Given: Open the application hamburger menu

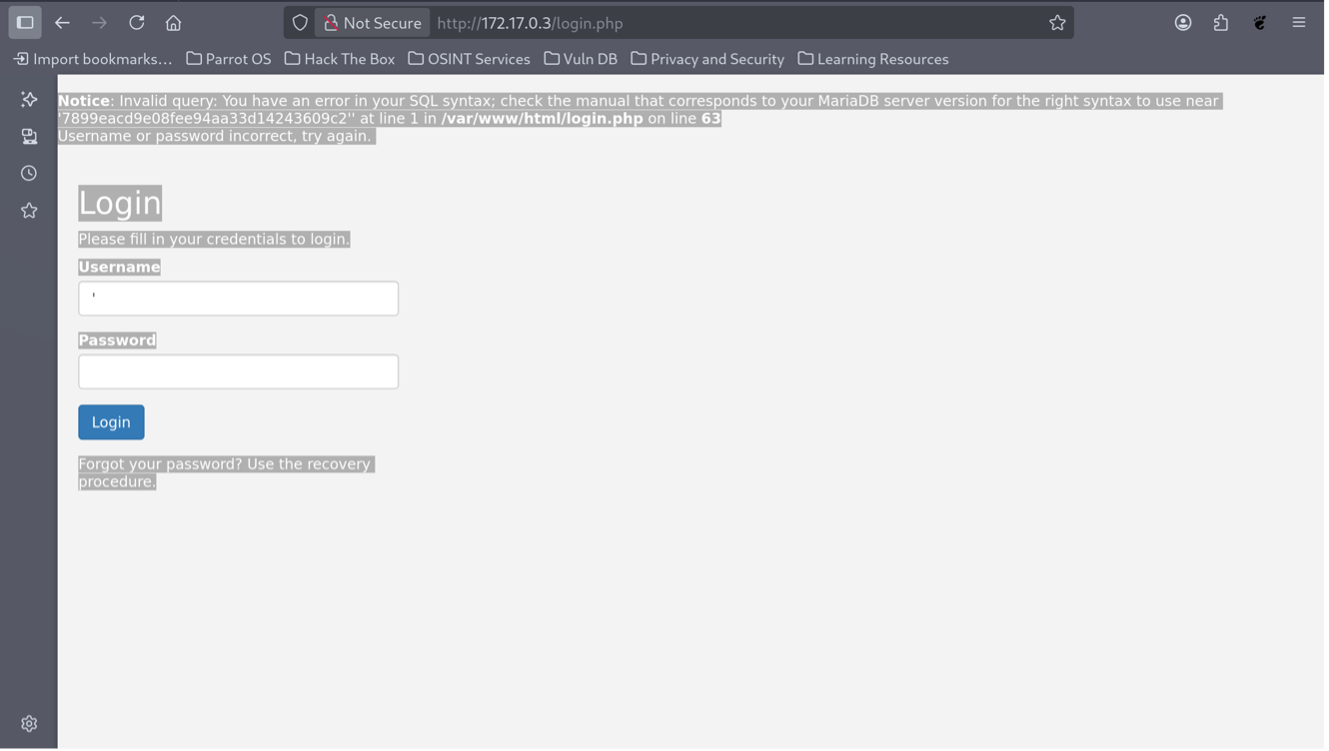Looking at the screenshot, I should [1300, 22].
